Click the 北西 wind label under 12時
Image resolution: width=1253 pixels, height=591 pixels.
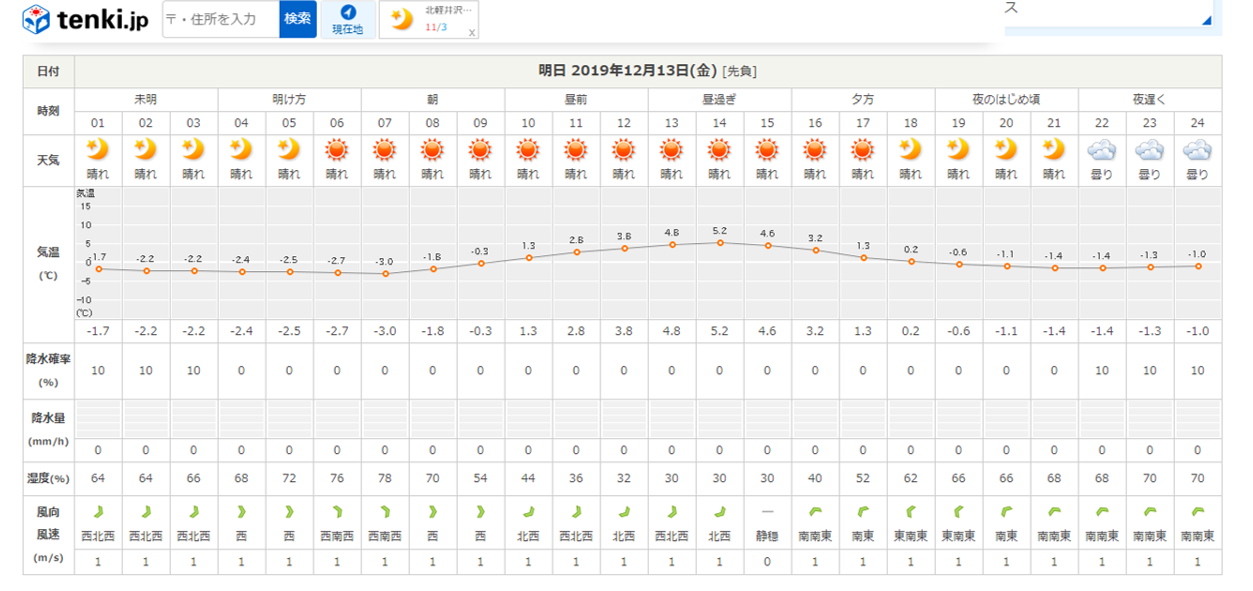(x=624, y=536)
